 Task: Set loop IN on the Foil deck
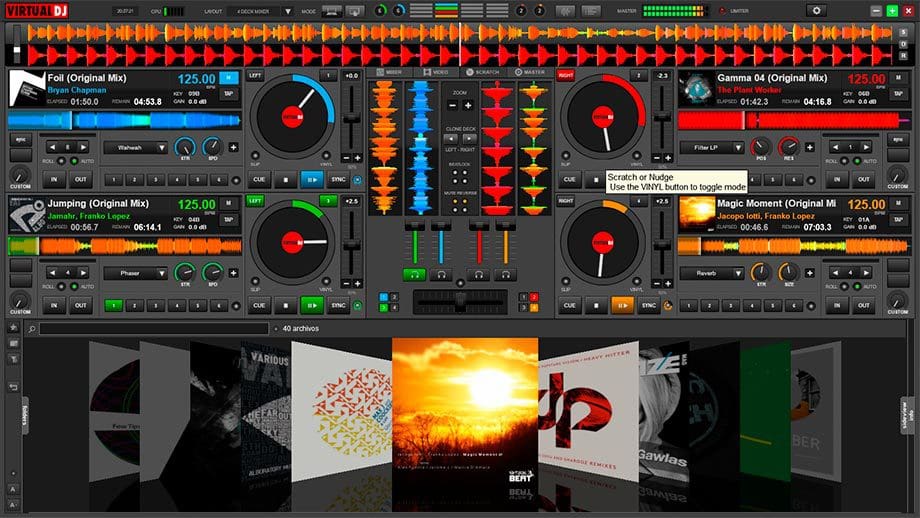coord(54,180)
